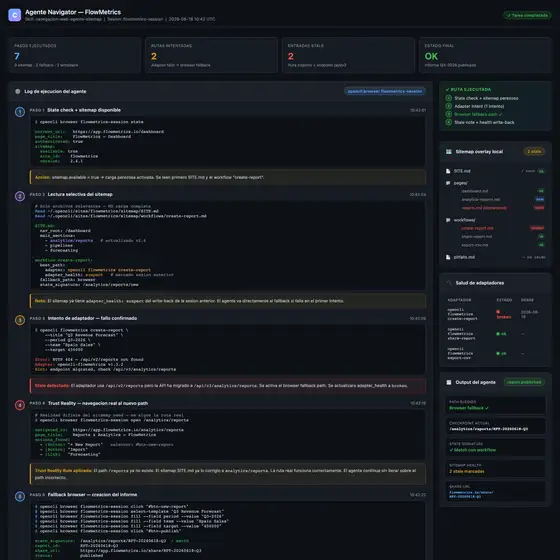Open the Rutas Intentadas card showing 2
Viewport: 560px width, 560px height.
click(211, 55)
